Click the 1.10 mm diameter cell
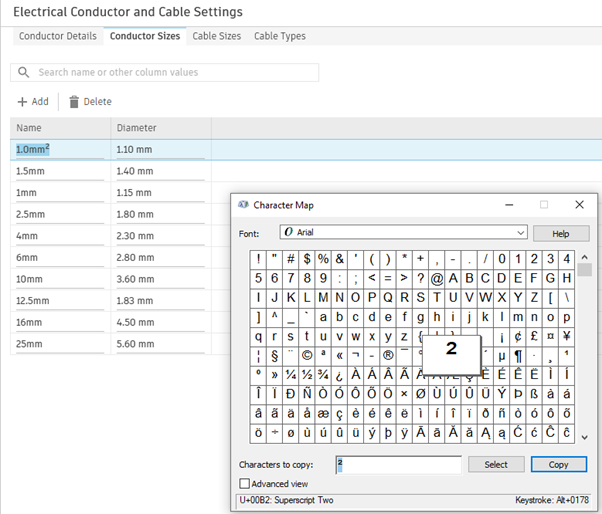This screenshot has width=602, height=514. point(161,150)
